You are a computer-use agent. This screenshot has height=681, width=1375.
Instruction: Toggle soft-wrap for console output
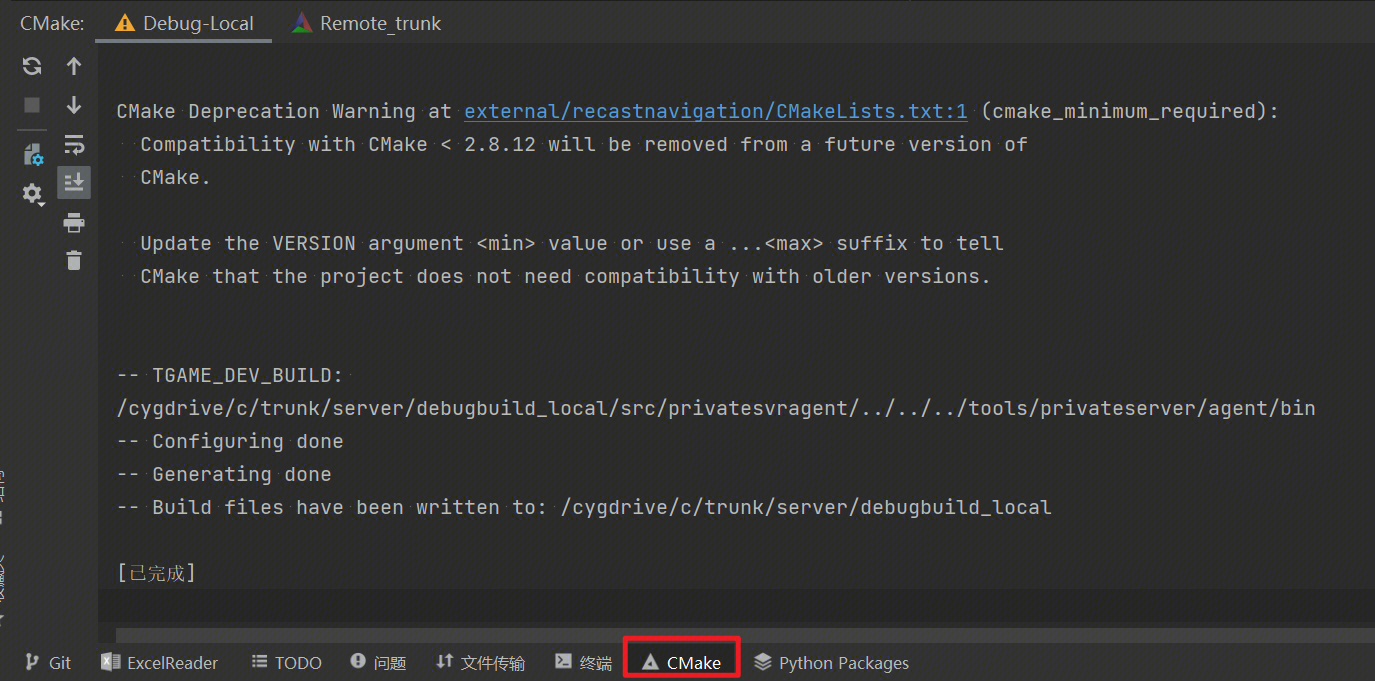click(x=74, y=145)
